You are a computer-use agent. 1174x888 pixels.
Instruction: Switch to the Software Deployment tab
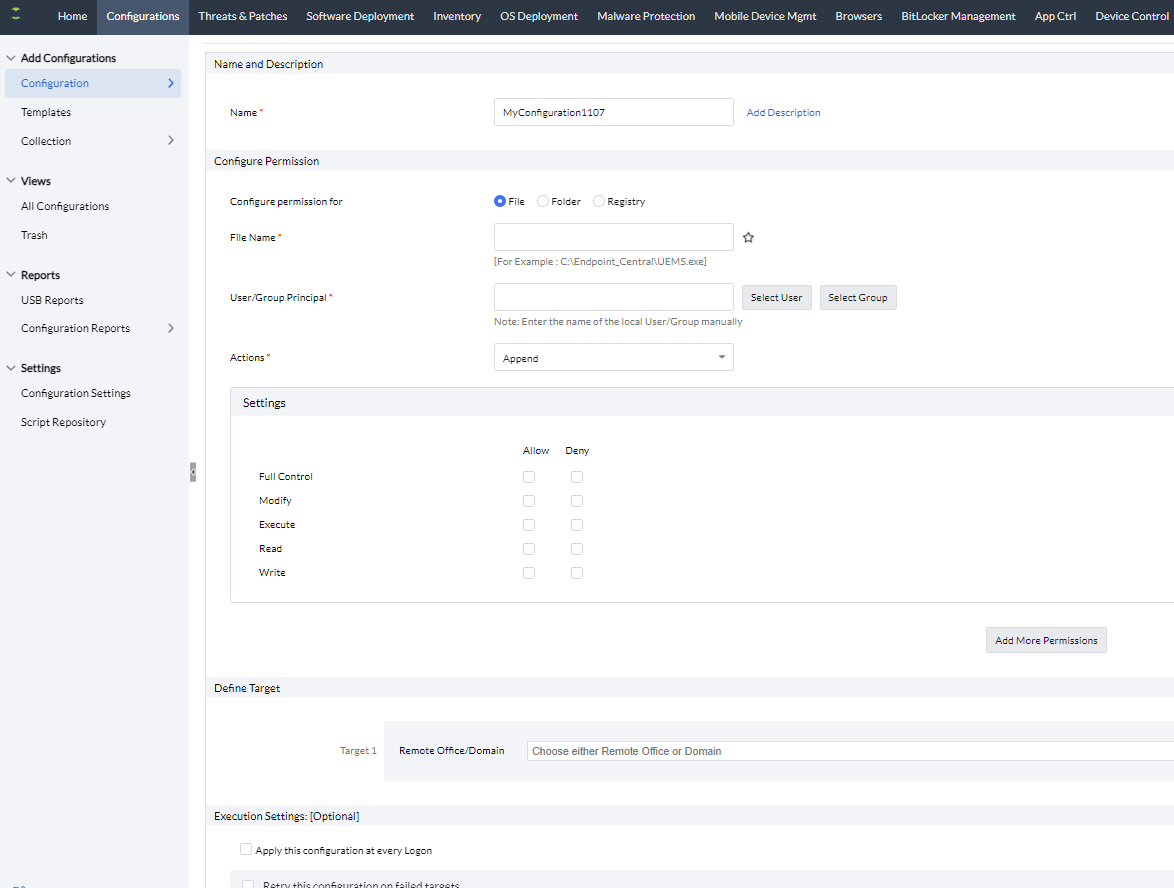(360, 16)
